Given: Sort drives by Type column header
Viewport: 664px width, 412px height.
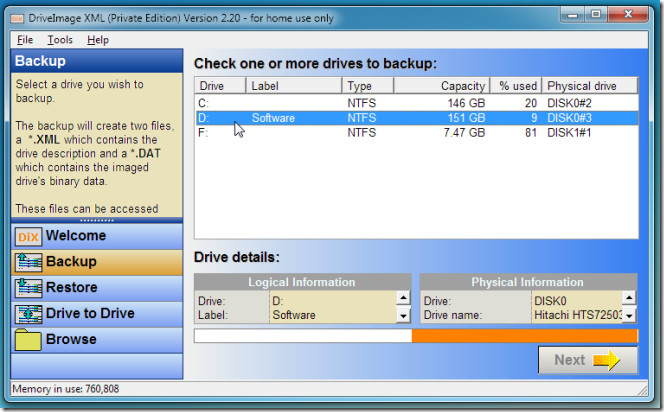Looking at the screenshot, I should (368, 86).
